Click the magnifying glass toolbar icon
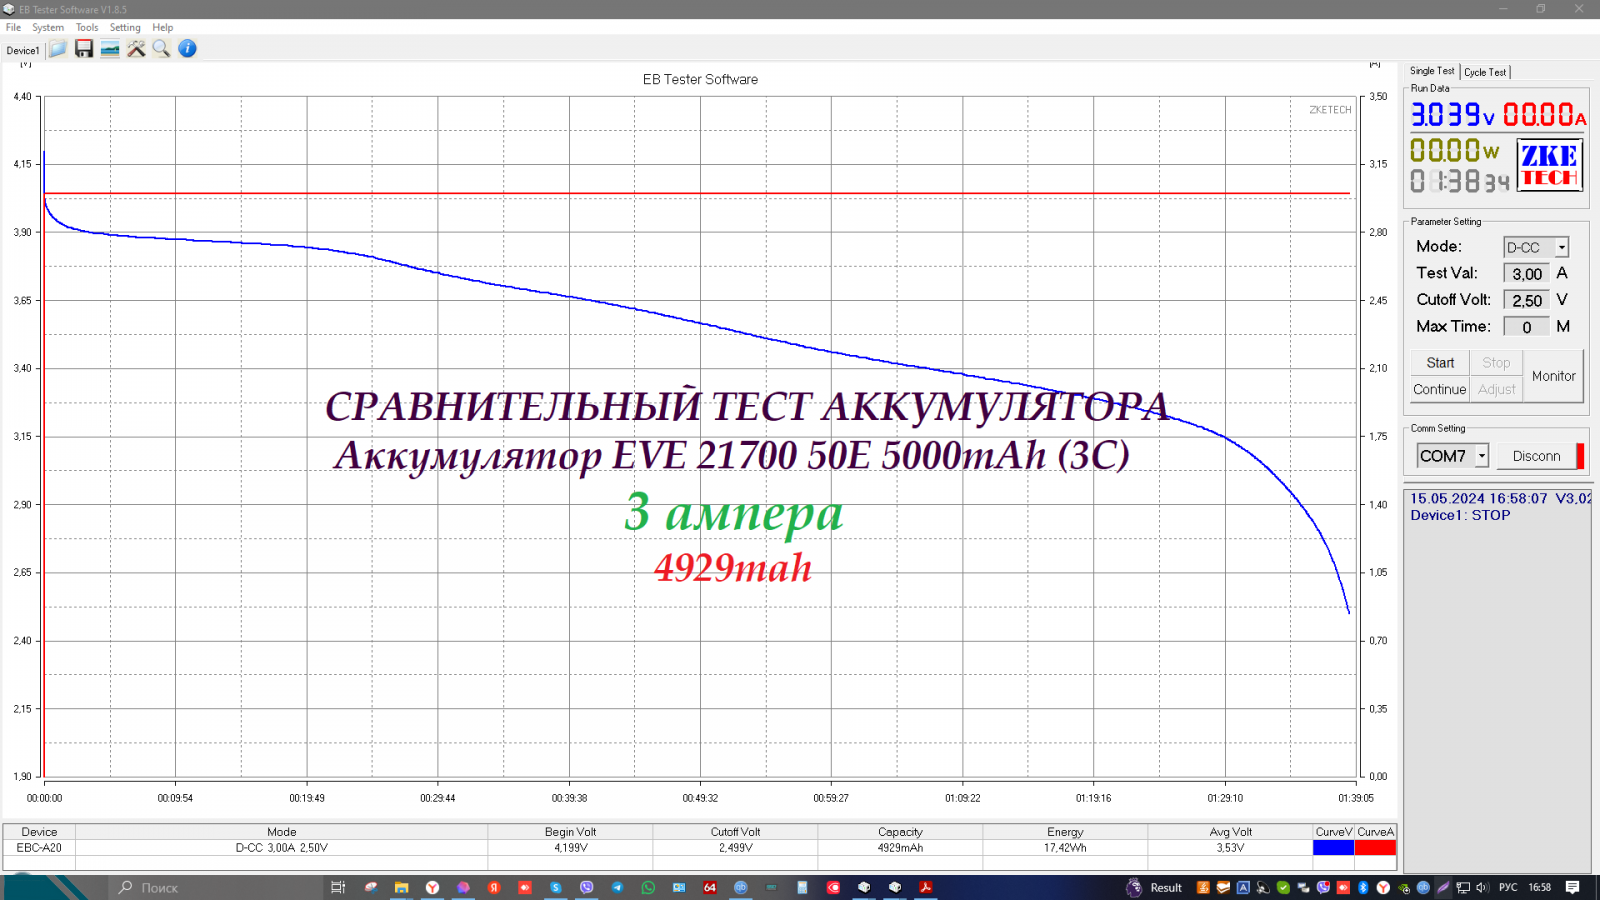1600x900 pixels. (x=161, y=49)
